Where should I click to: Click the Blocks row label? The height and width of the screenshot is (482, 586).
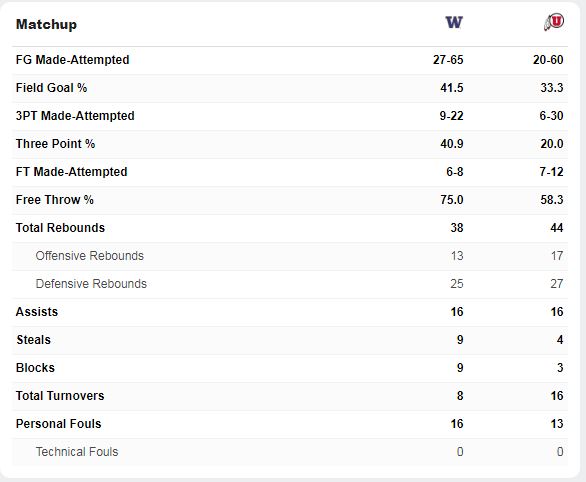[x=35, y=368]
